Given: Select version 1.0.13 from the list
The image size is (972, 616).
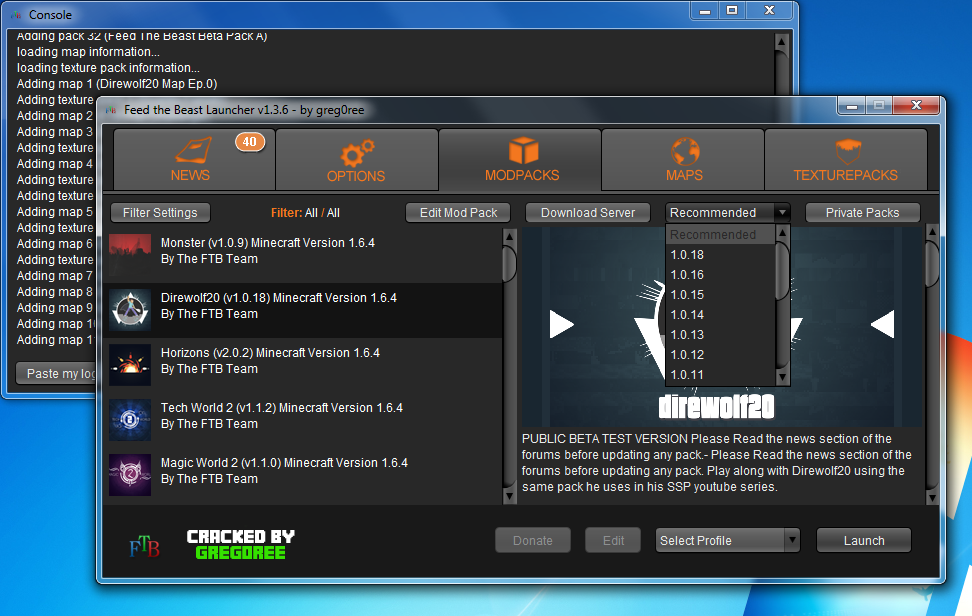Looking at the screenshot, I should 720,335.
